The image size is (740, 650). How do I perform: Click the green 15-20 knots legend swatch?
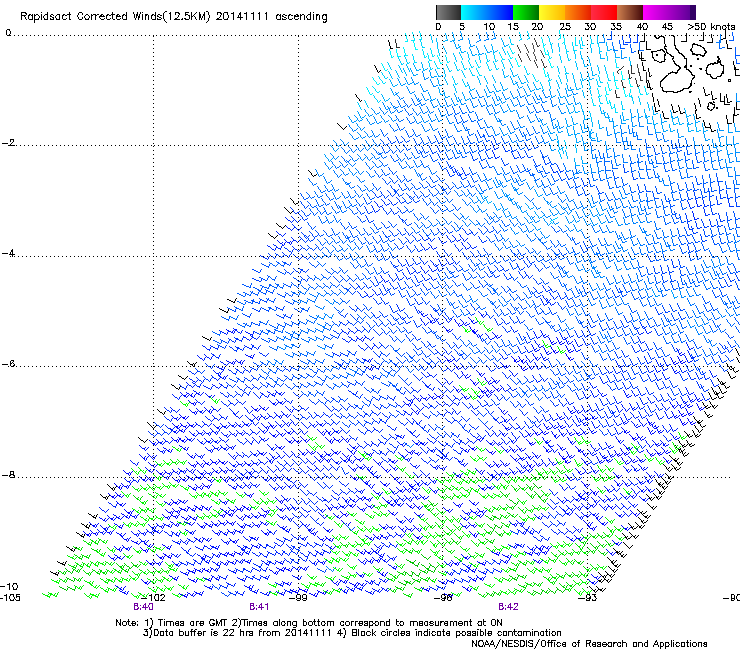coord(526,12)
